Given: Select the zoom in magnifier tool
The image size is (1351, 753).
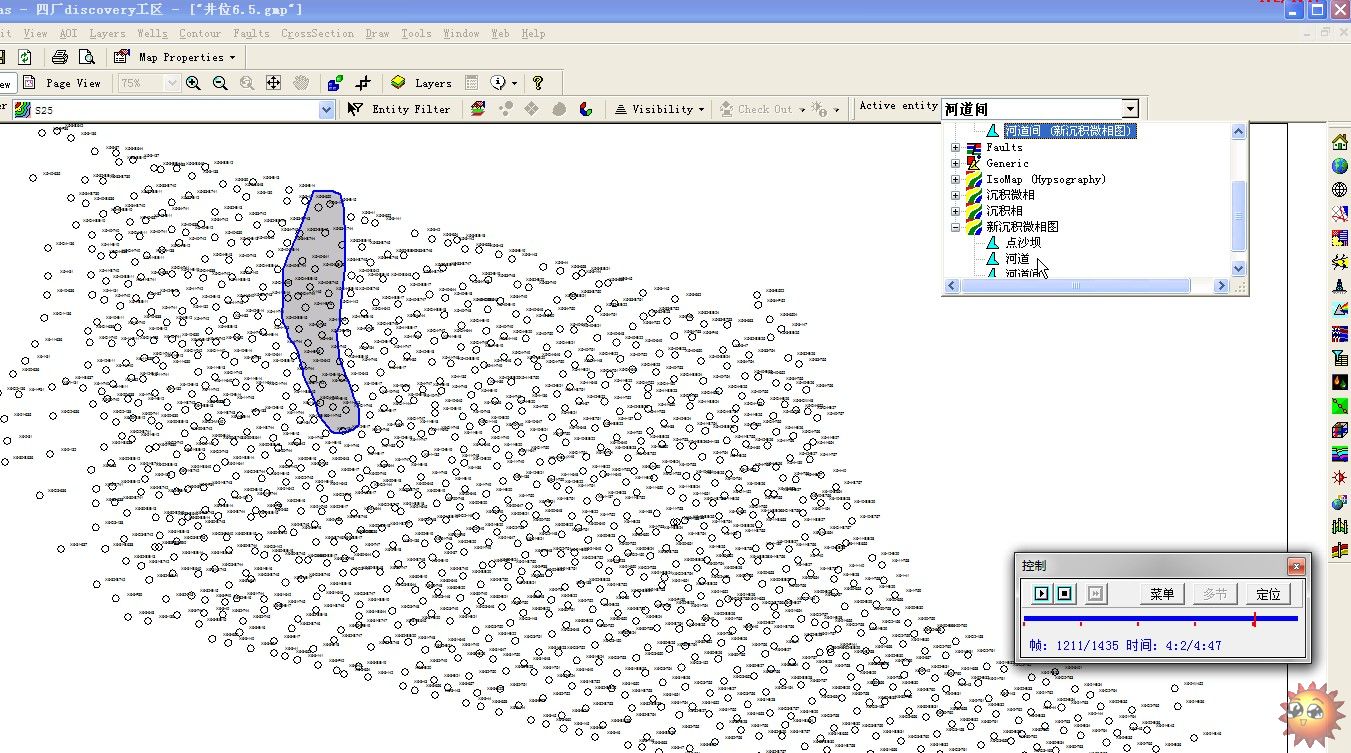Looking at the screenshot, I should tap(193, 83).
